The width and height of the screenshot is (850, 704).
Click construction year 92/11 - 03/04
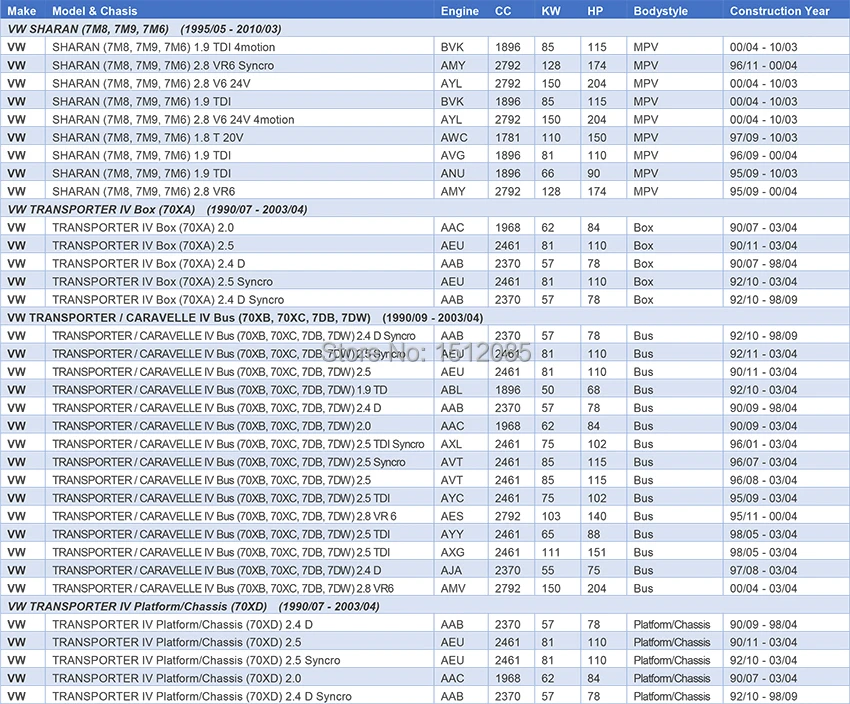click(763, 353)
